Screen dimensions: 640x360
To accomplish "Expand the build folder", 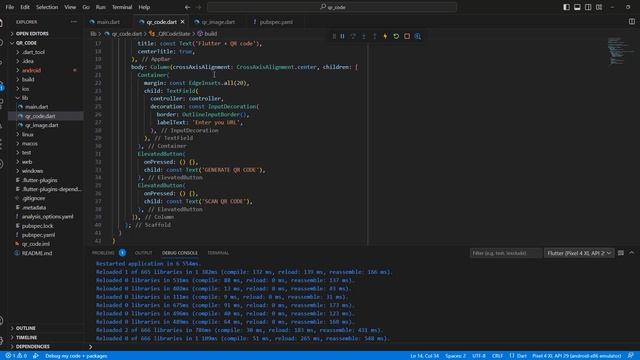I will 46,79.
